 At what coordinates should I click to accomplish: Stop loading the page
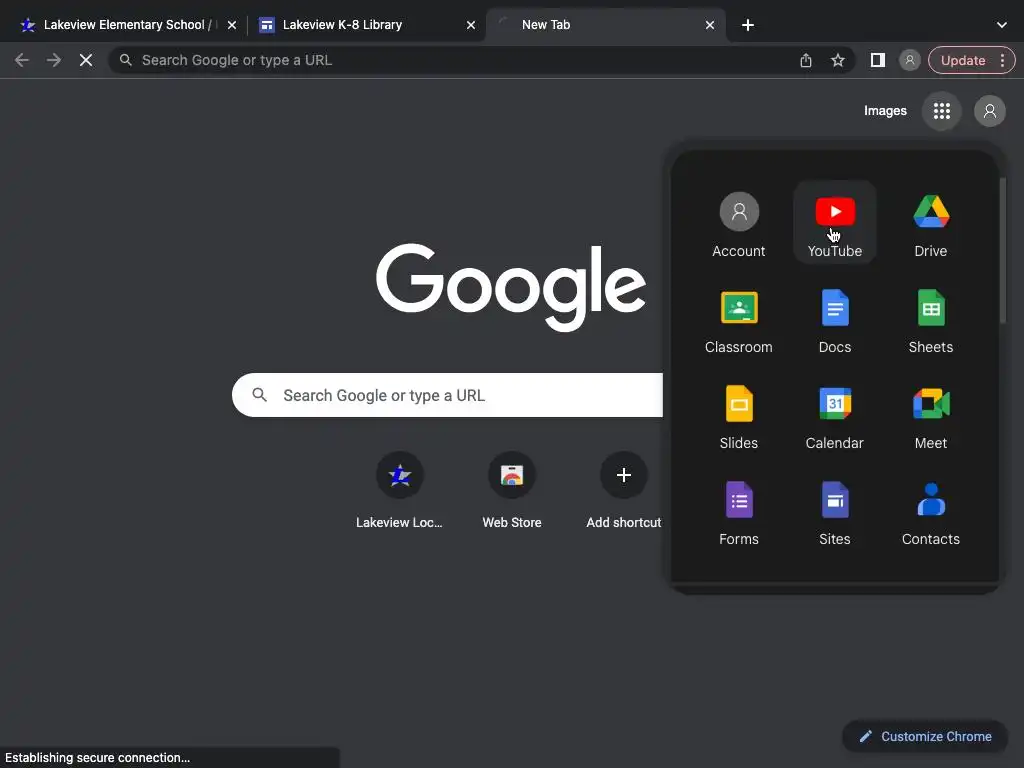[x=86, y=60]
